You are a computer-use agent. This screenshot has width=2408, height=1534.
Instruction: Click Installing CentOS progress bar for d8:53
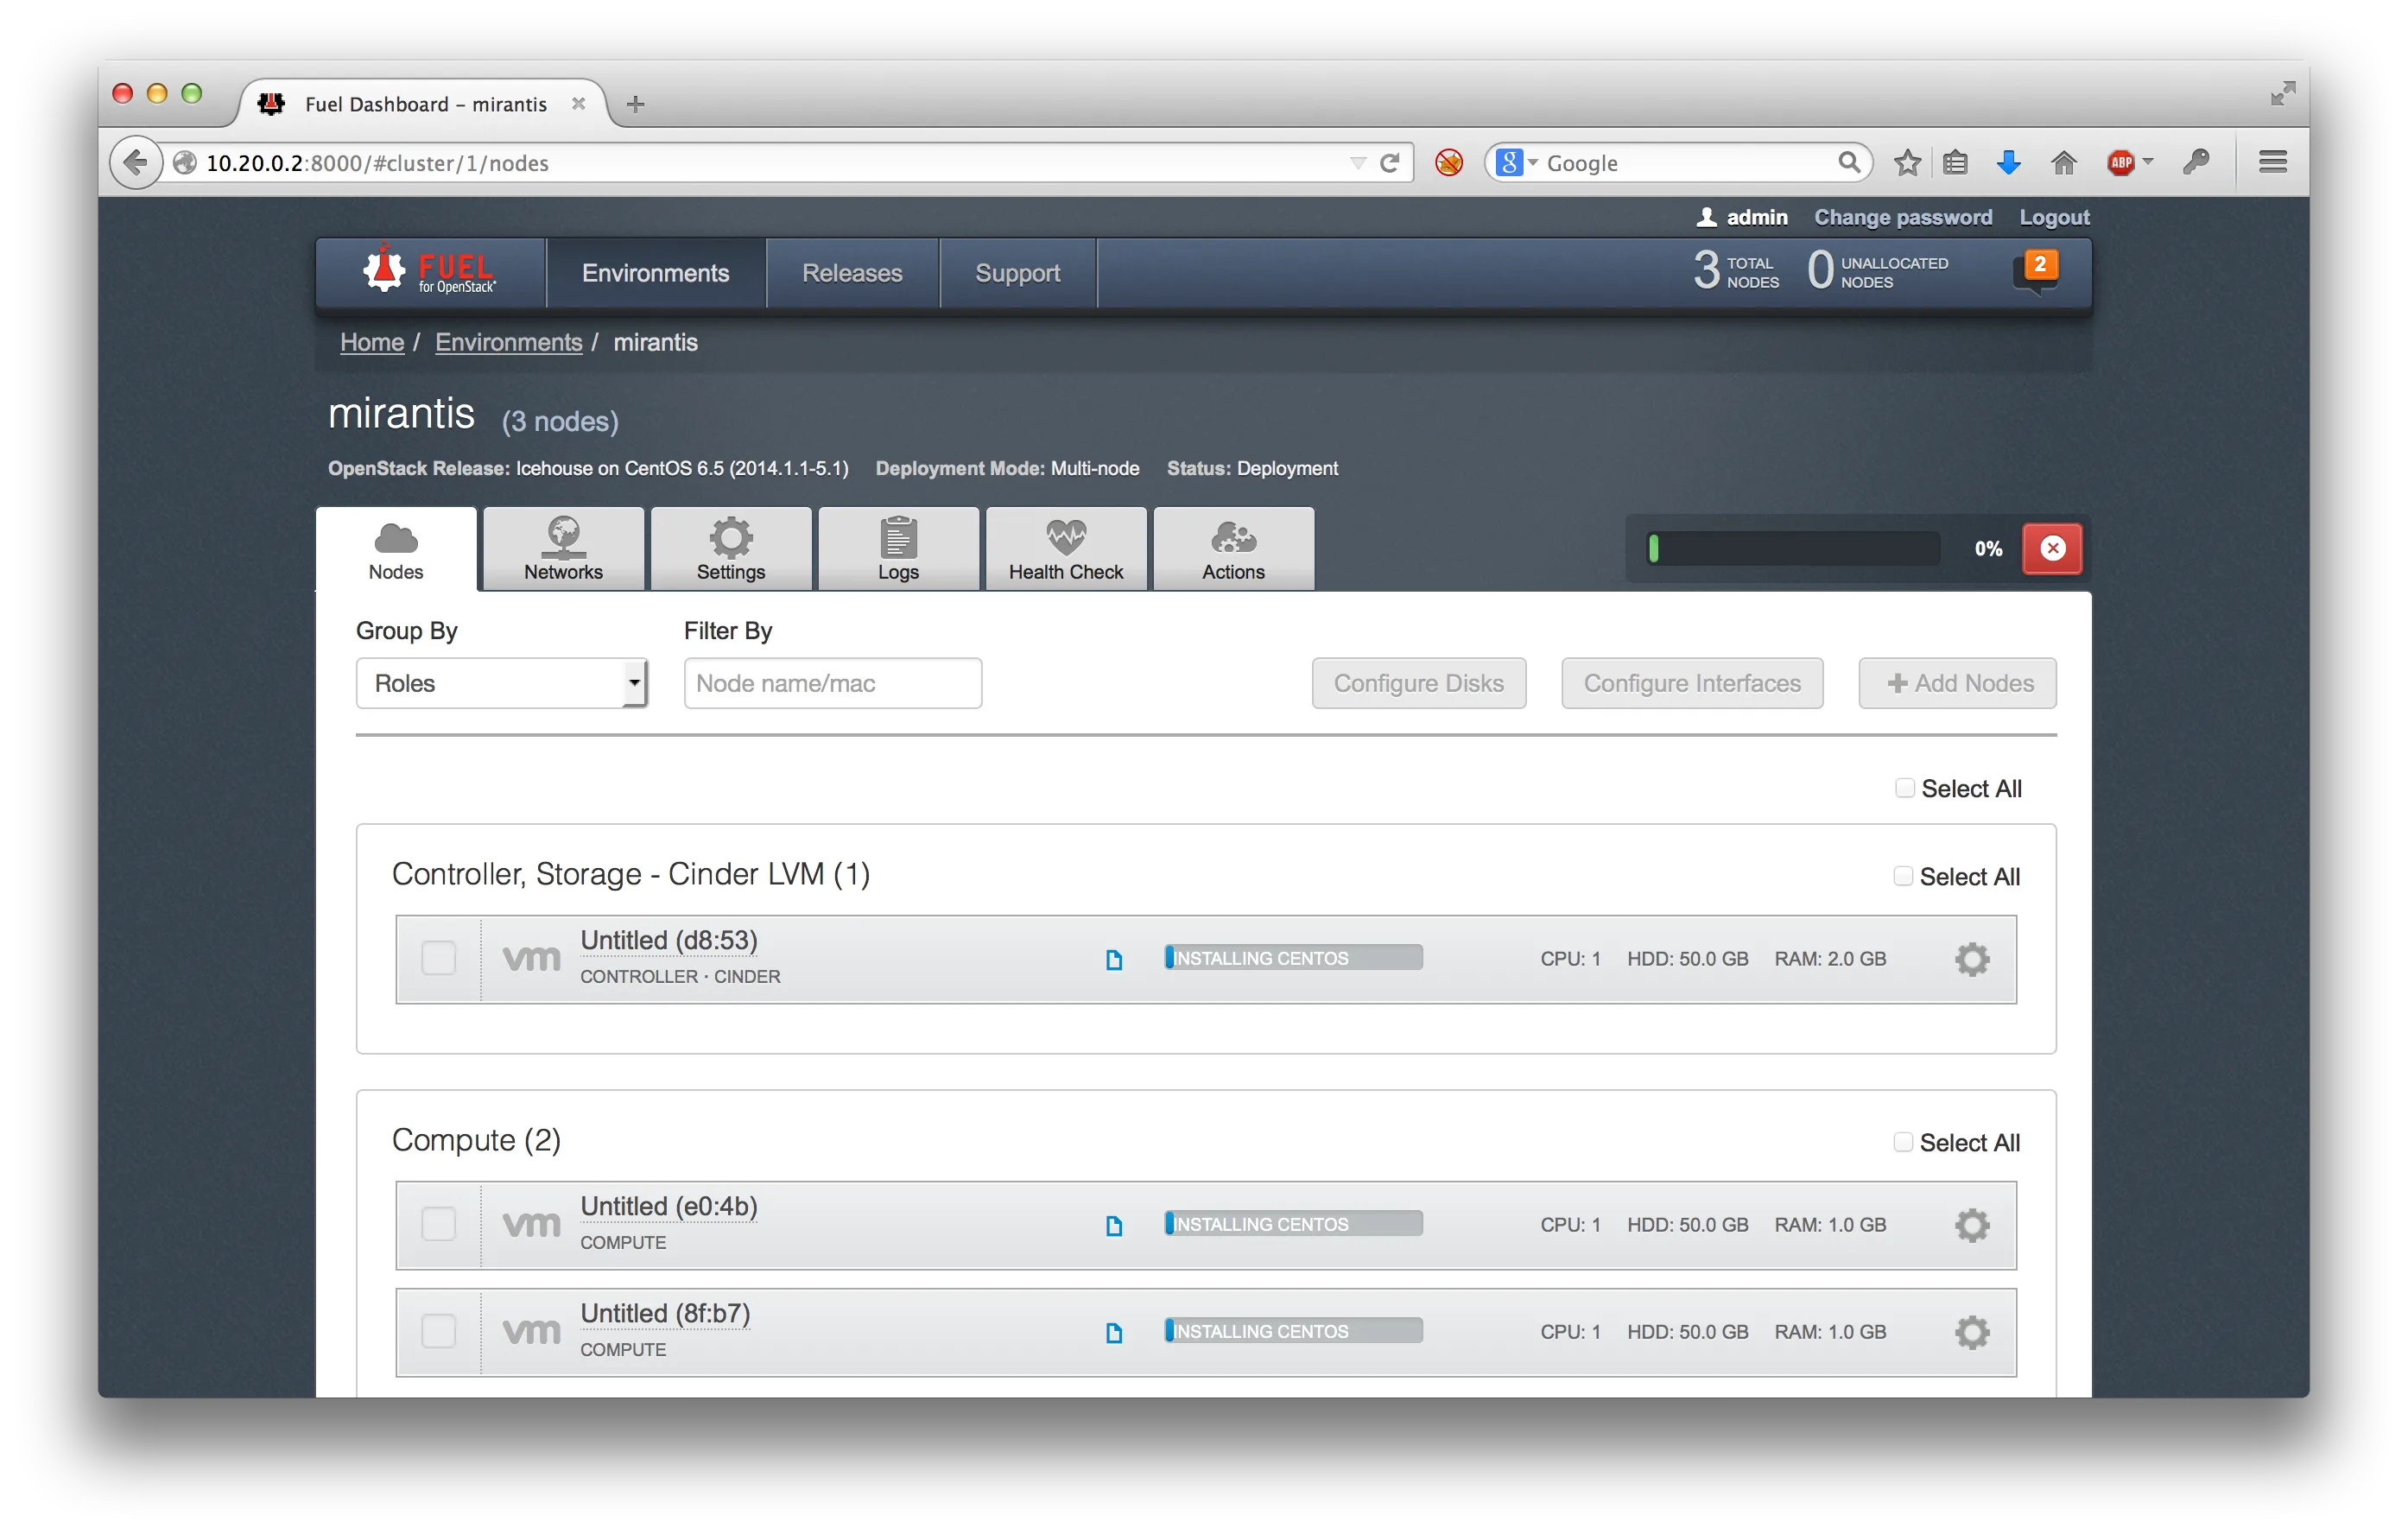click(x=1293, y=957)
